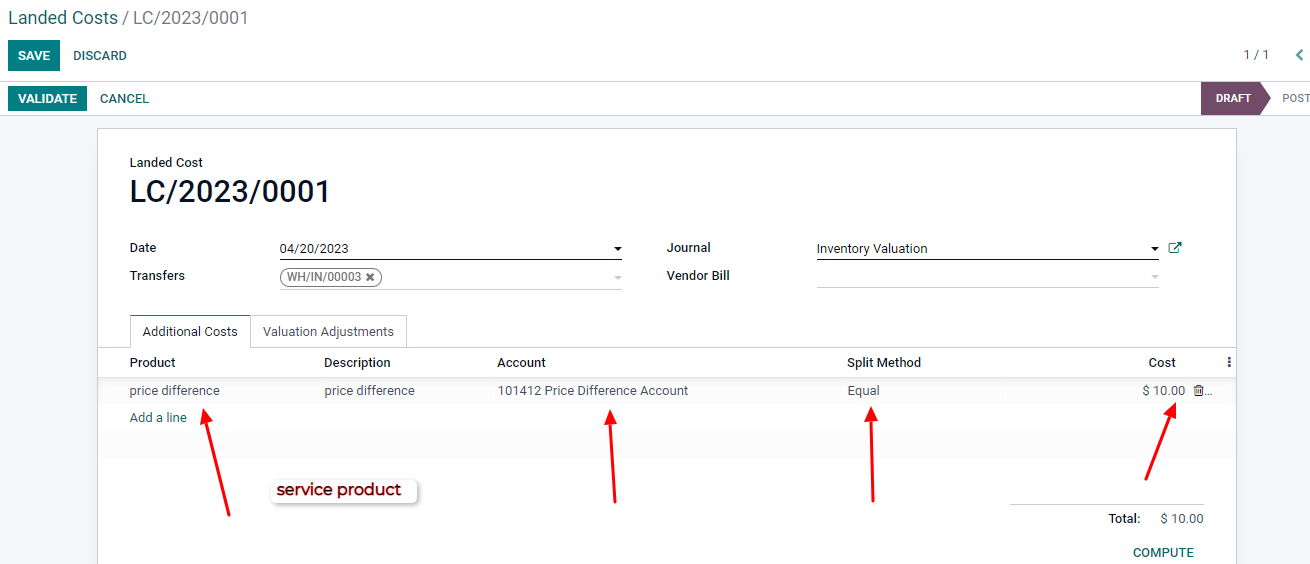Expand the Date field dropdown

point(617,249)
